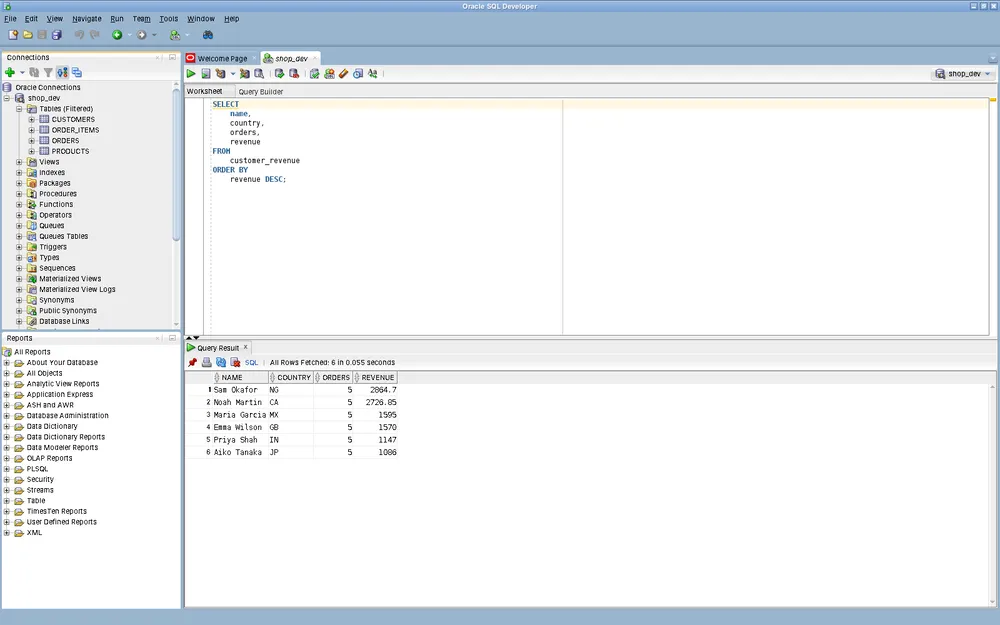Image resolution: width=1000 pixels, height=625 pixels.
Task: Switch to the Welcome Page tab
Action: point(221,58)
